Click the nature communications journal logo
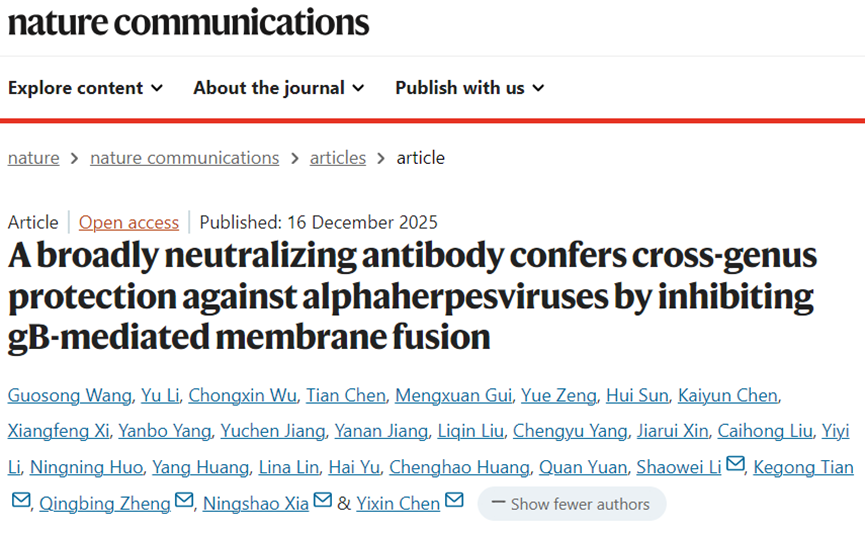 click(x=189, y=22)
